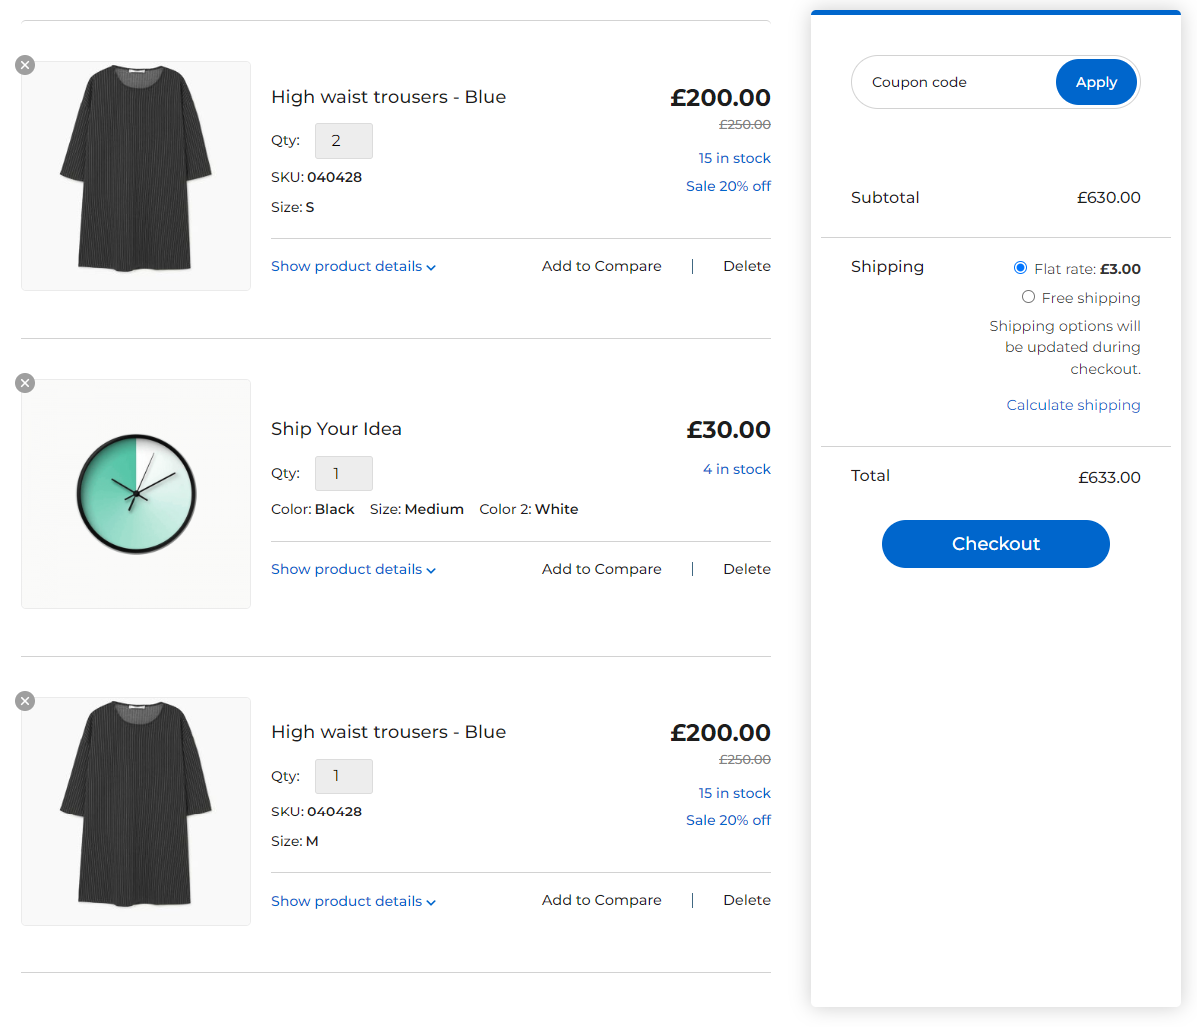Click the Ship Your Idea quantity field

[343, 474]
